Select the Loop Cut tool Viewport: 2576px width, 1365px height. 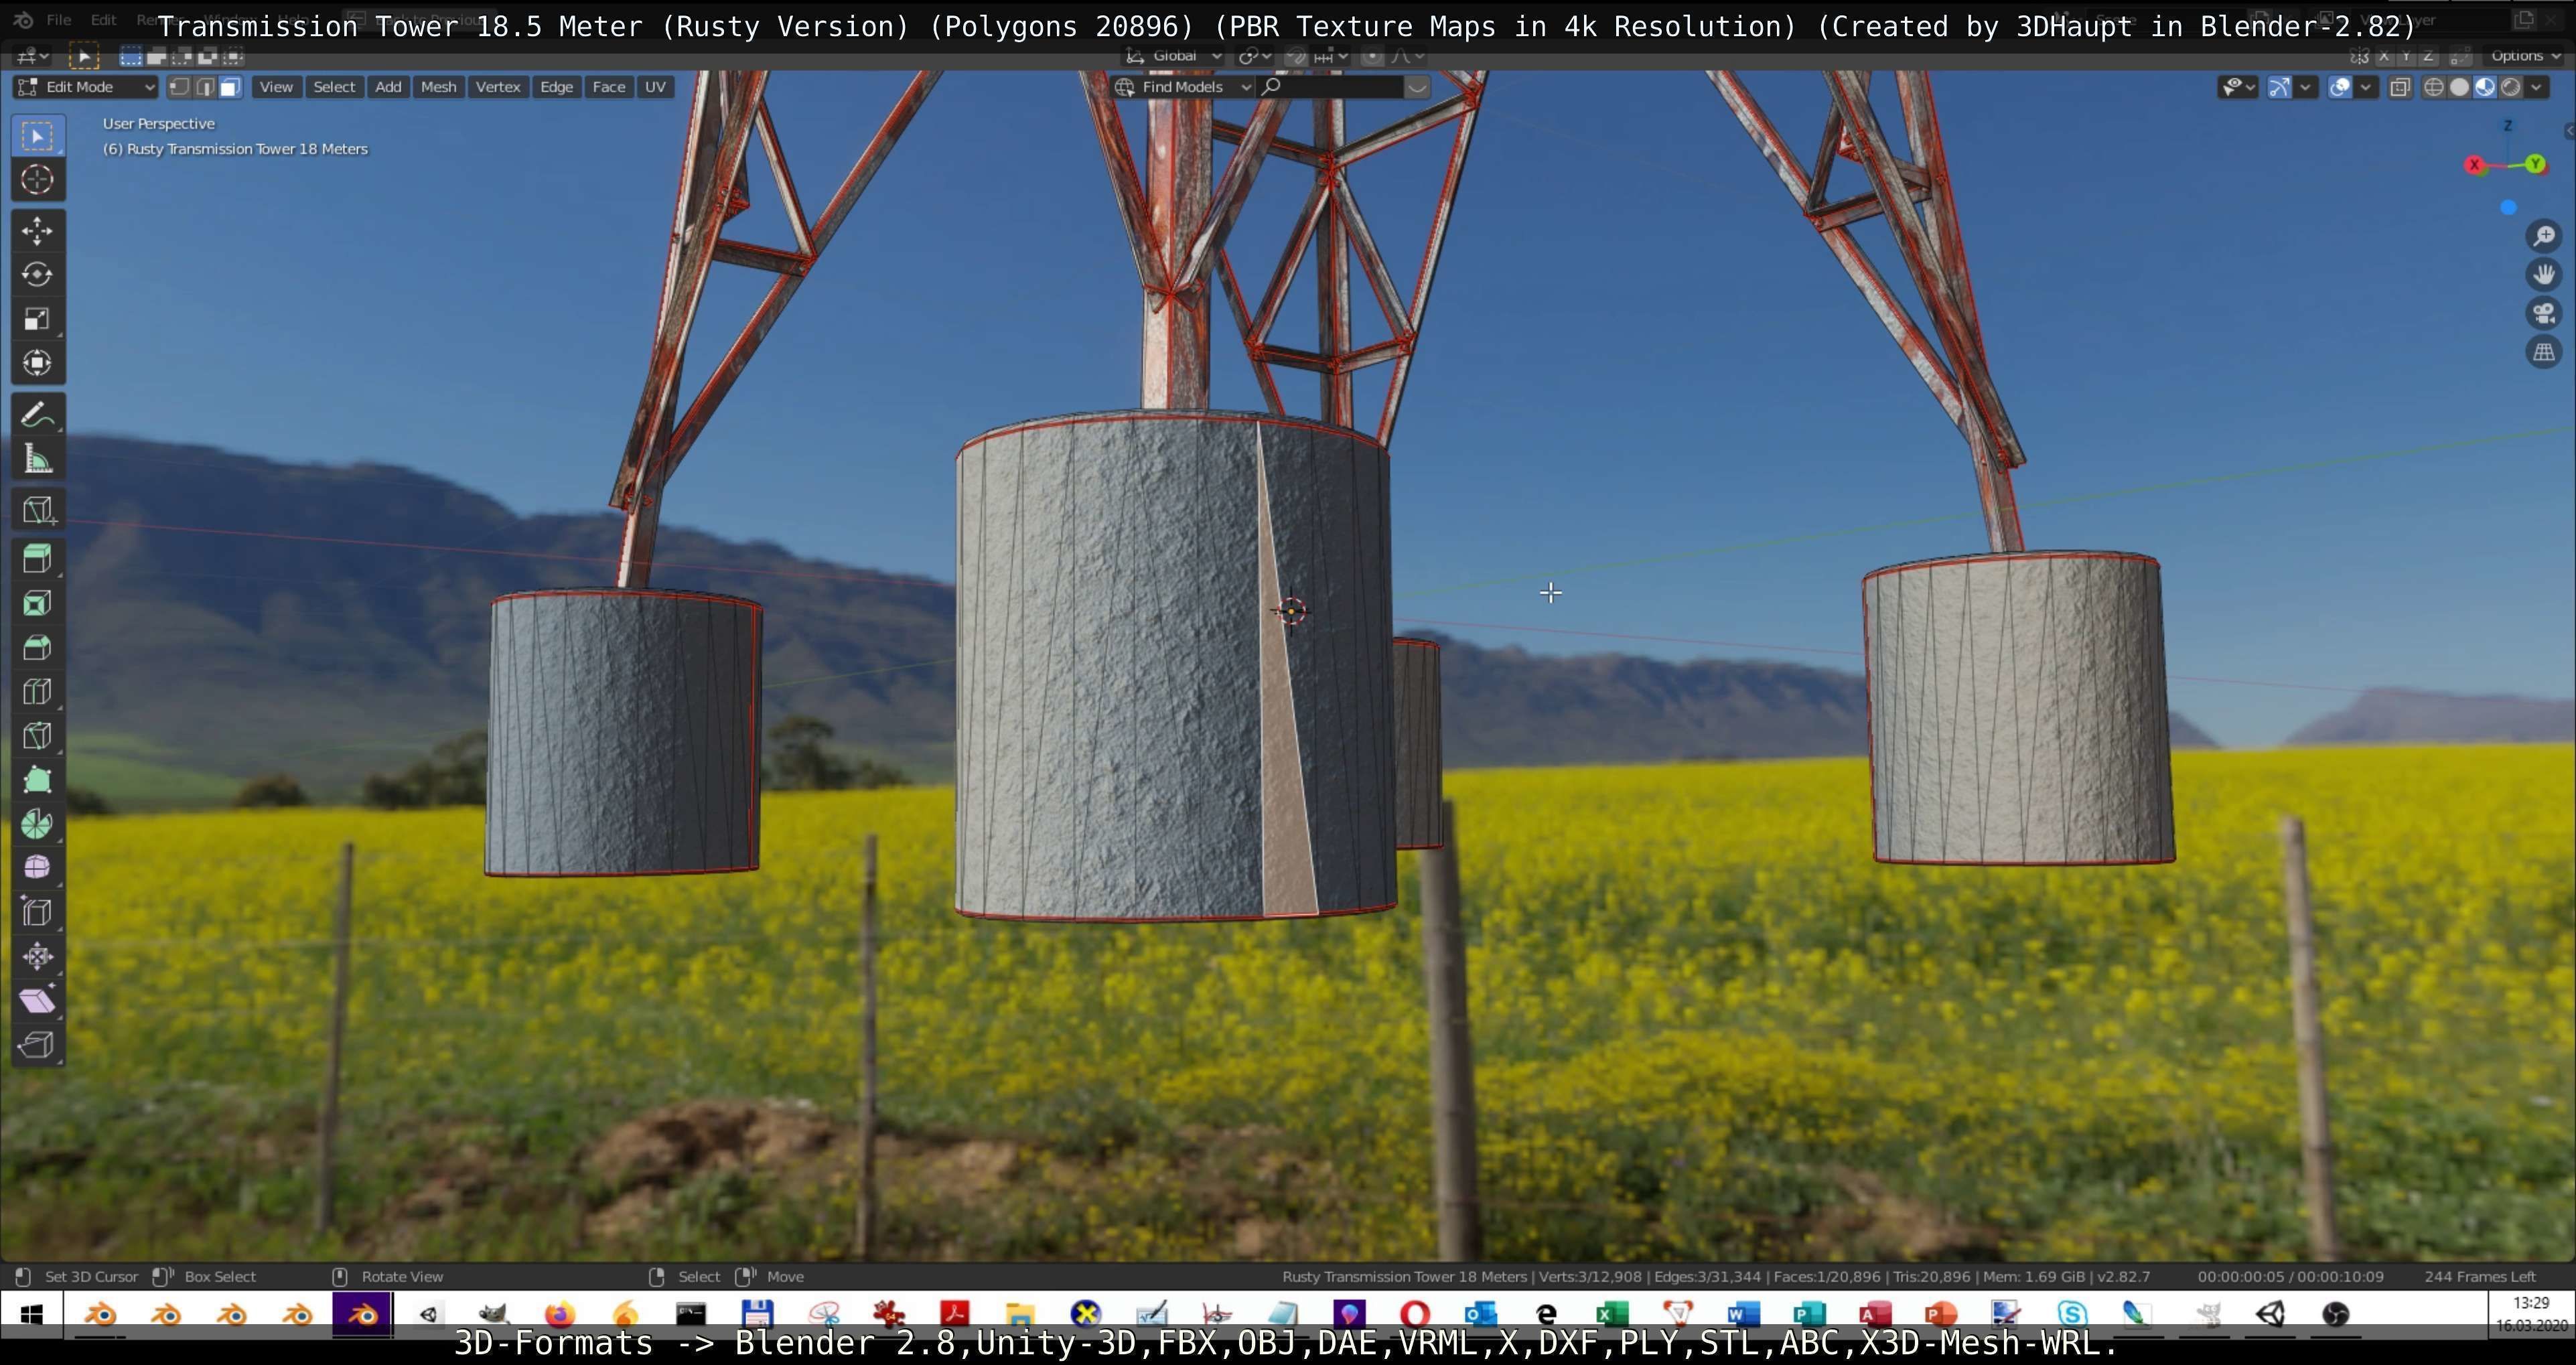click(37, 691)
